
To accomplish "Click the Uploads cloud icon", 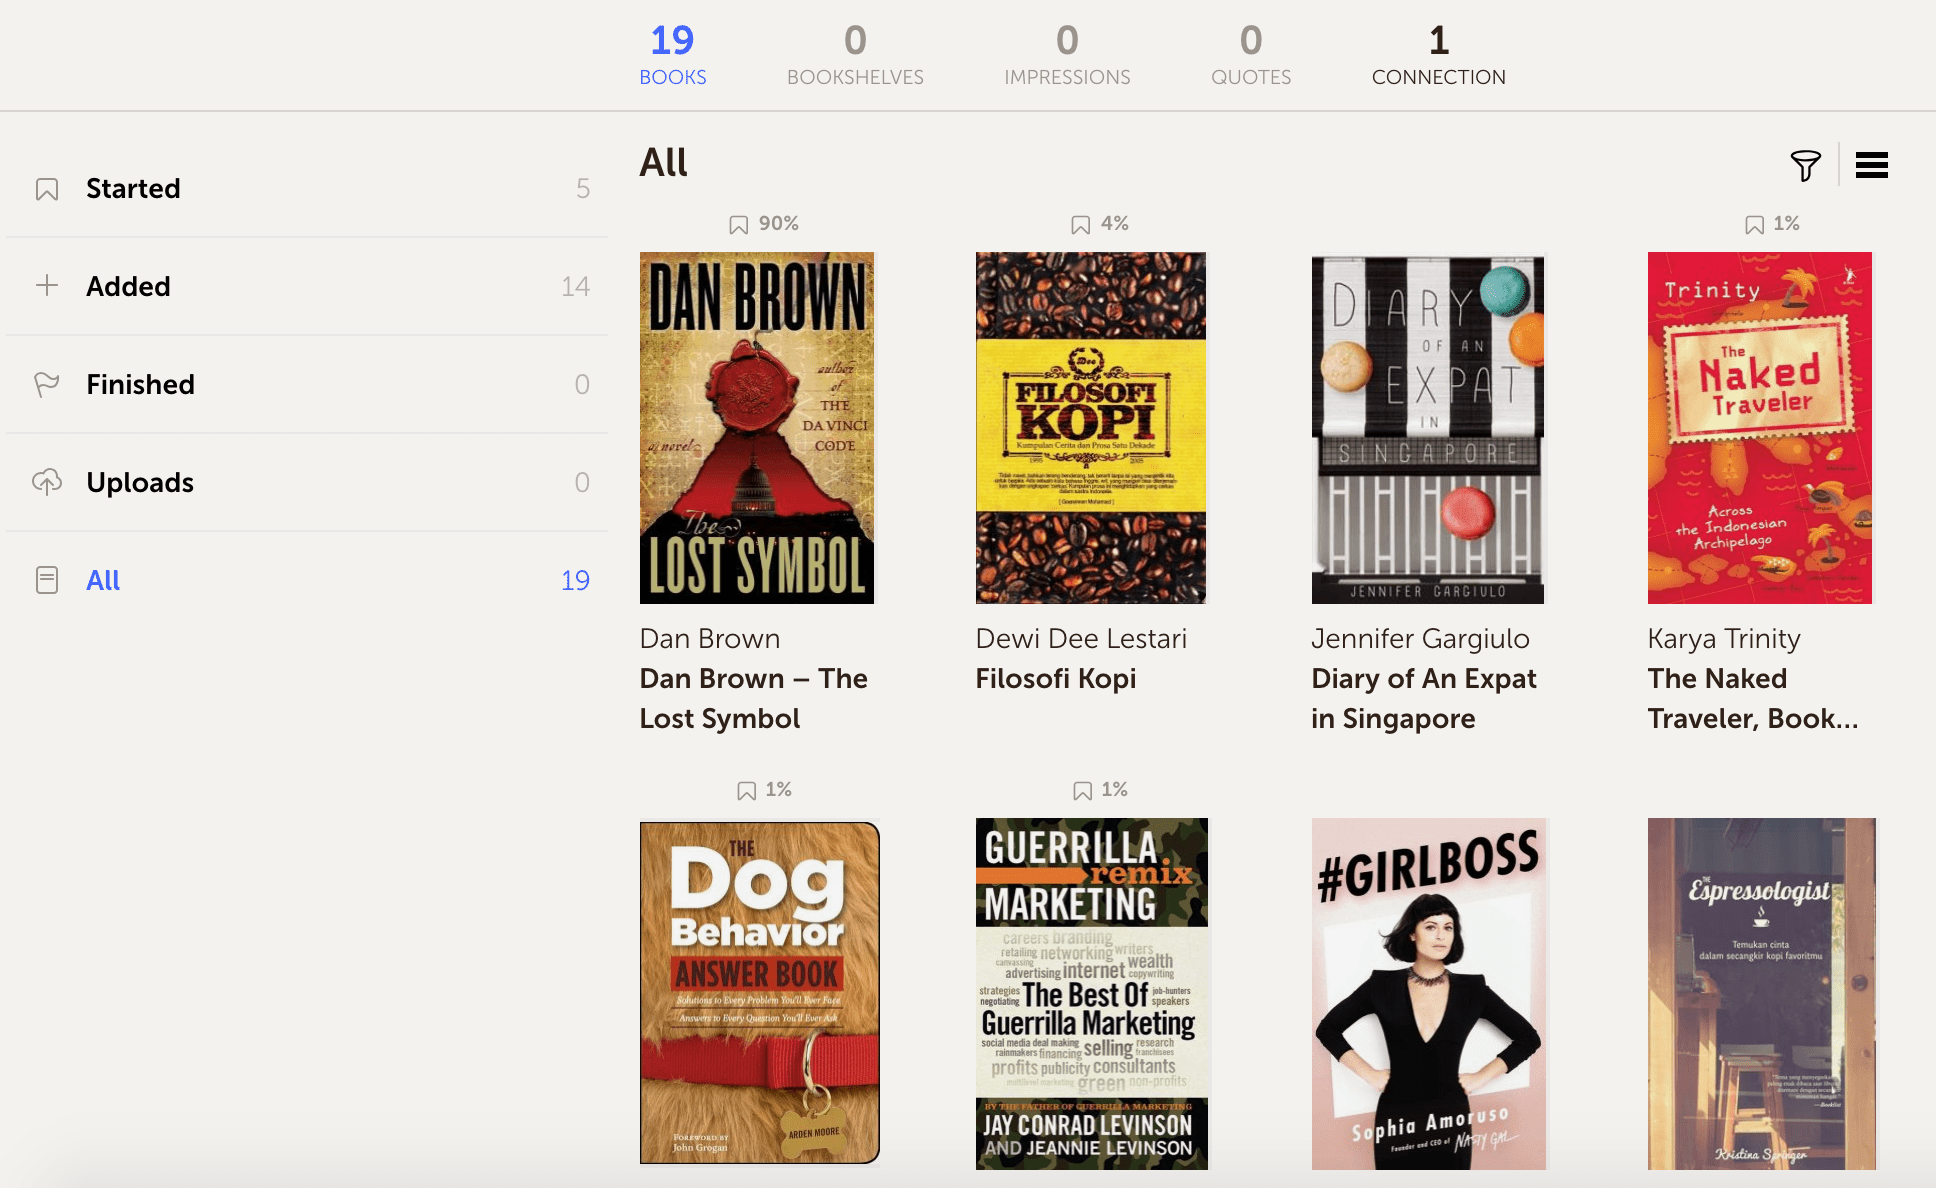I will [47, 482].
